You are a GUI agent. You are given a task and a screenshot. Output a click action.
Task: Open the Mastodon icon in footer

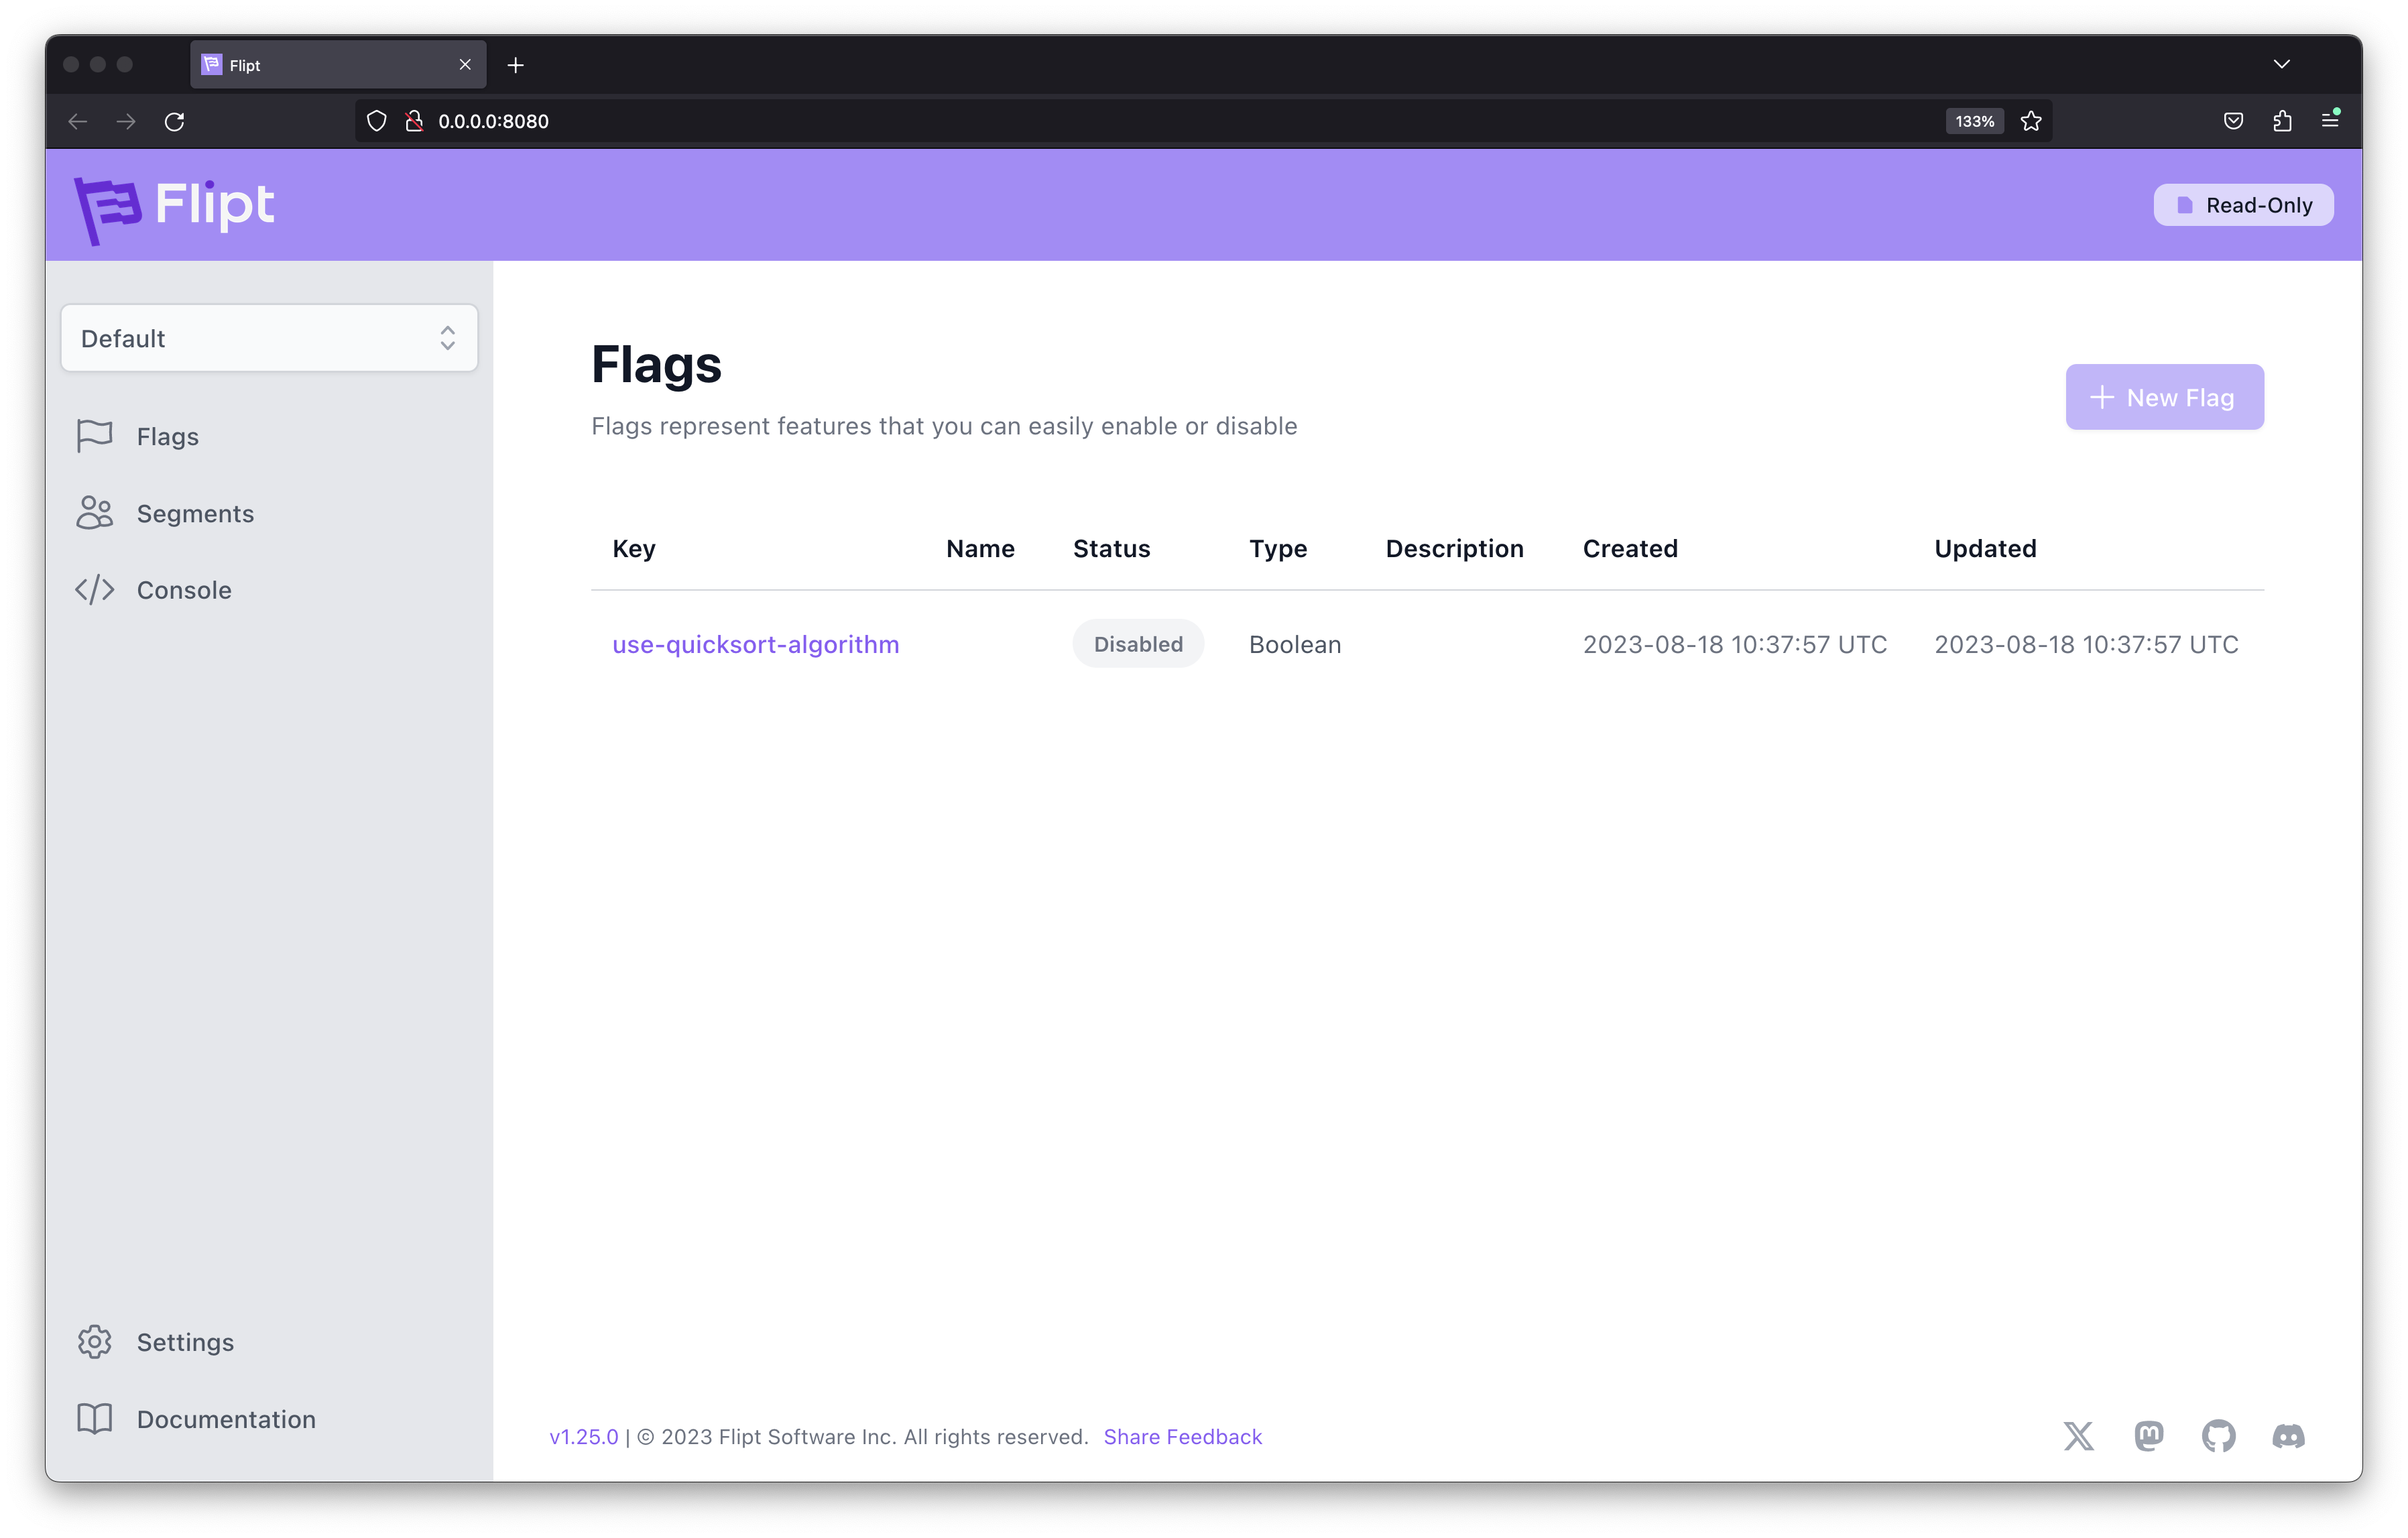pyautogui.click(x=2148, y=1436)
